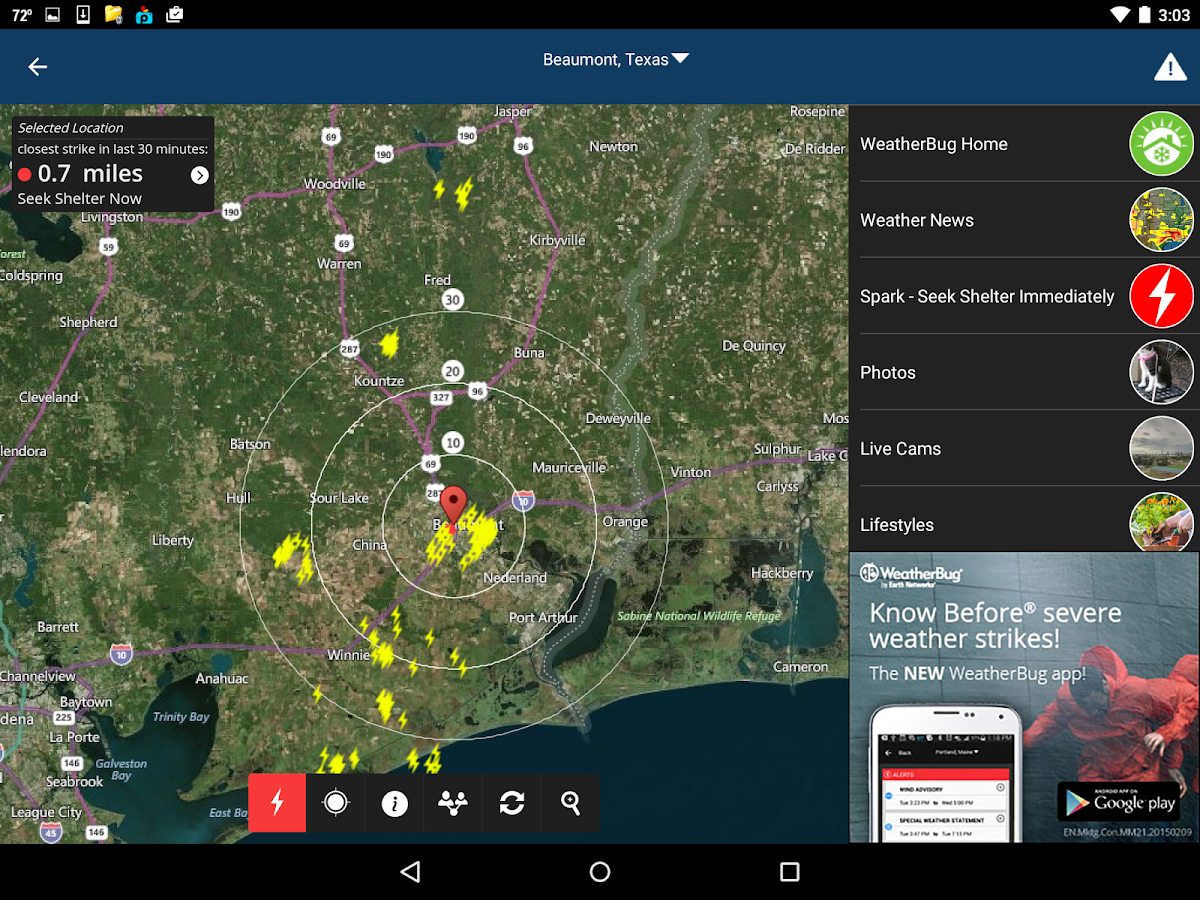The width and height of the screenshot is (1200, 900).
Task: Tap the Port Arthur map label
Action: coord(542,617)
